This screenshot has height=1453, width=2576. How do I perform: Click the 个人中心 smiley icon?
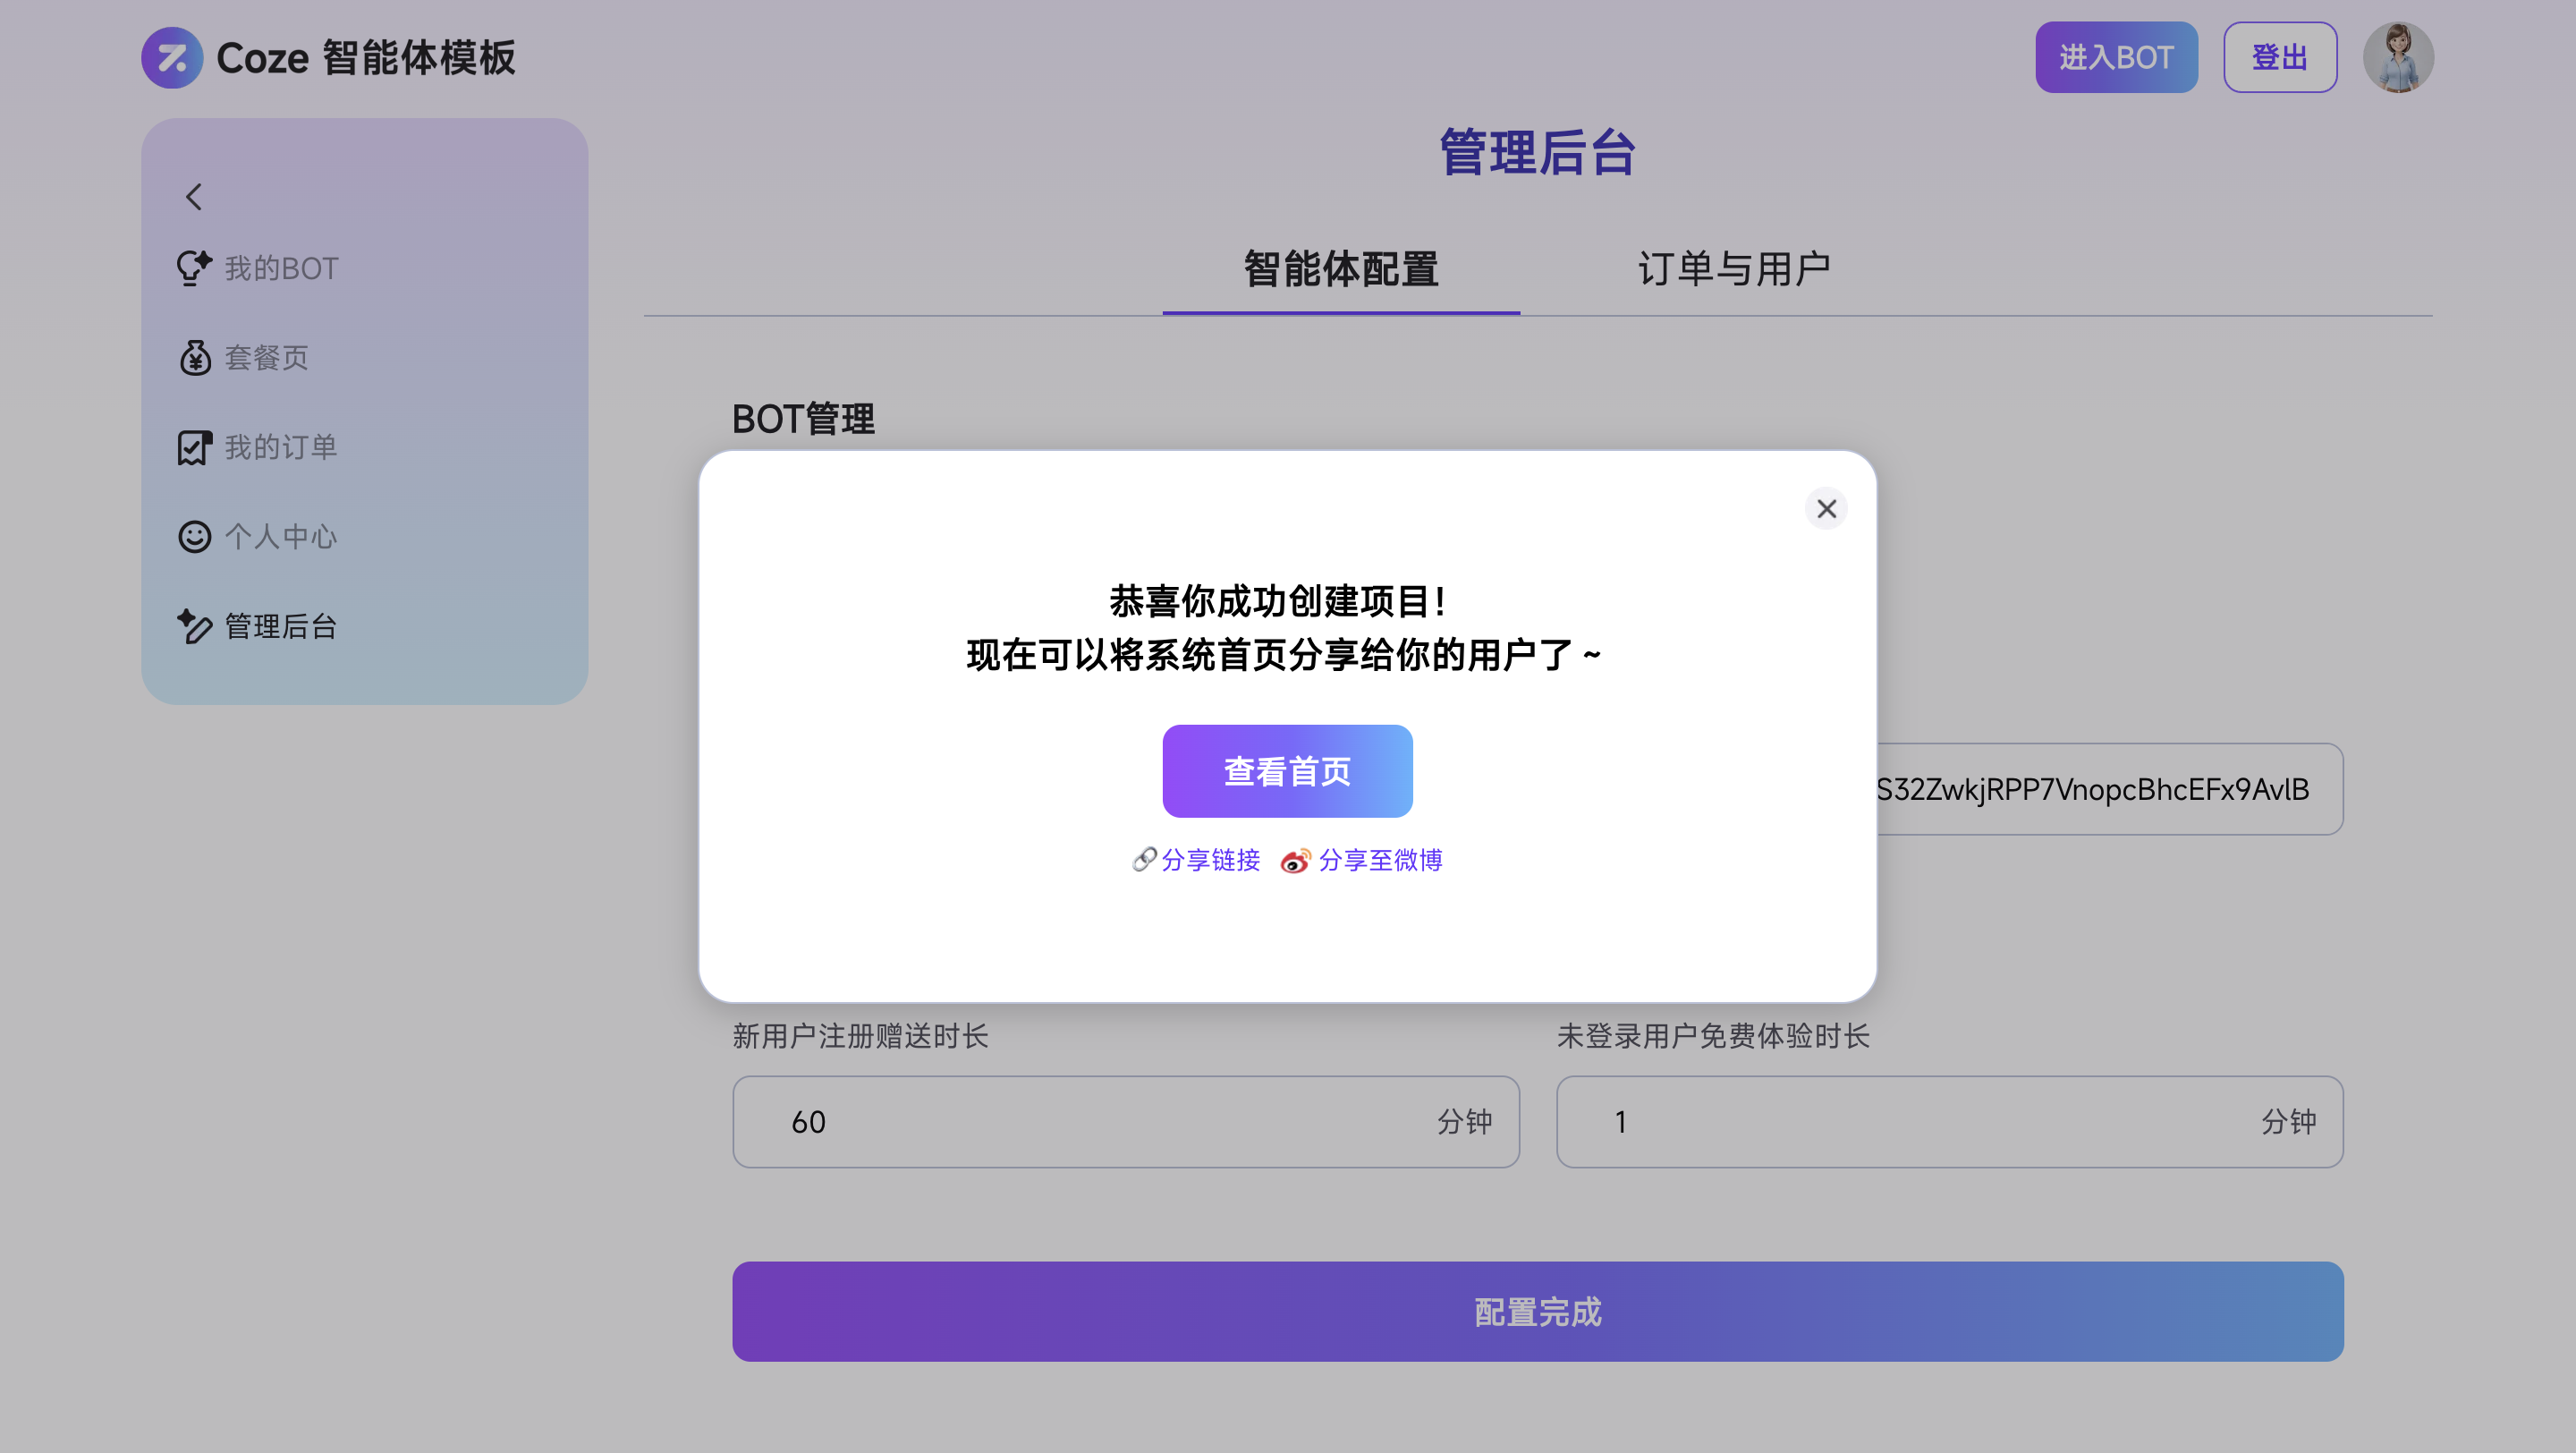[194, 537]
